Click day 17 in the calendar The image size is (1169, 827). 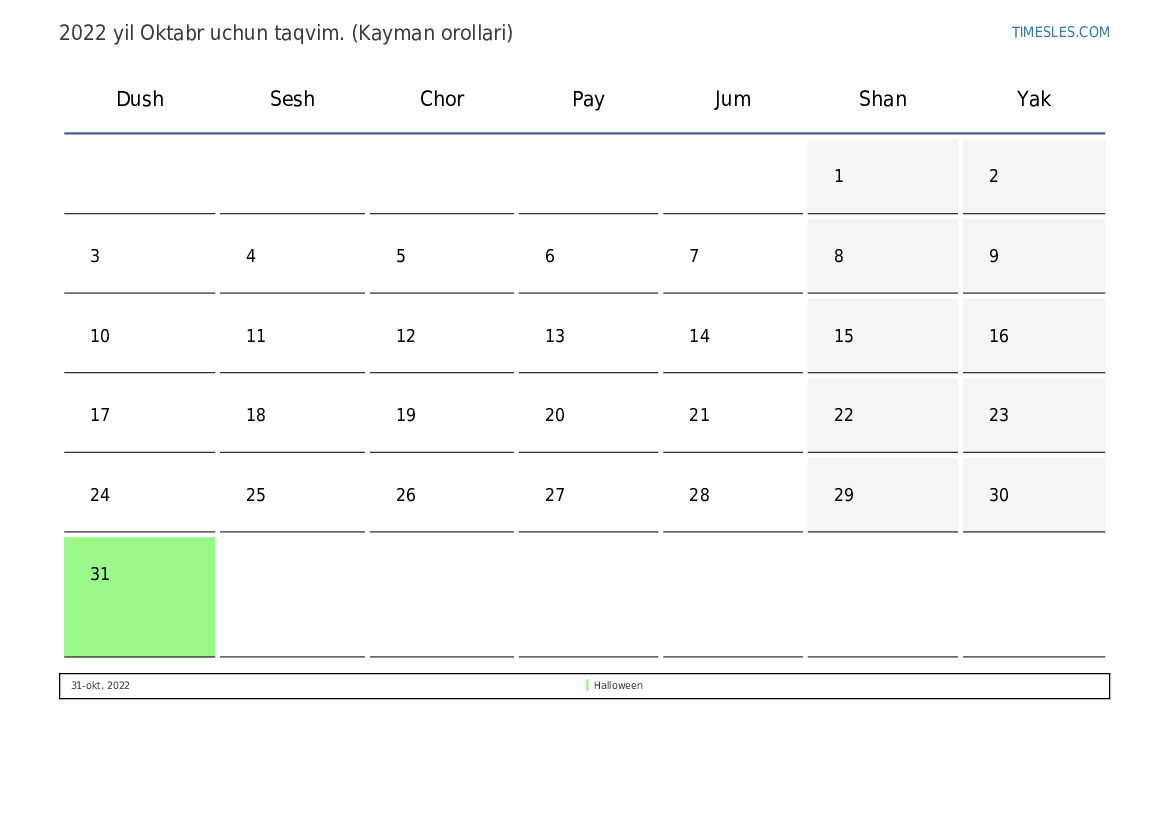tap(139, 415)
